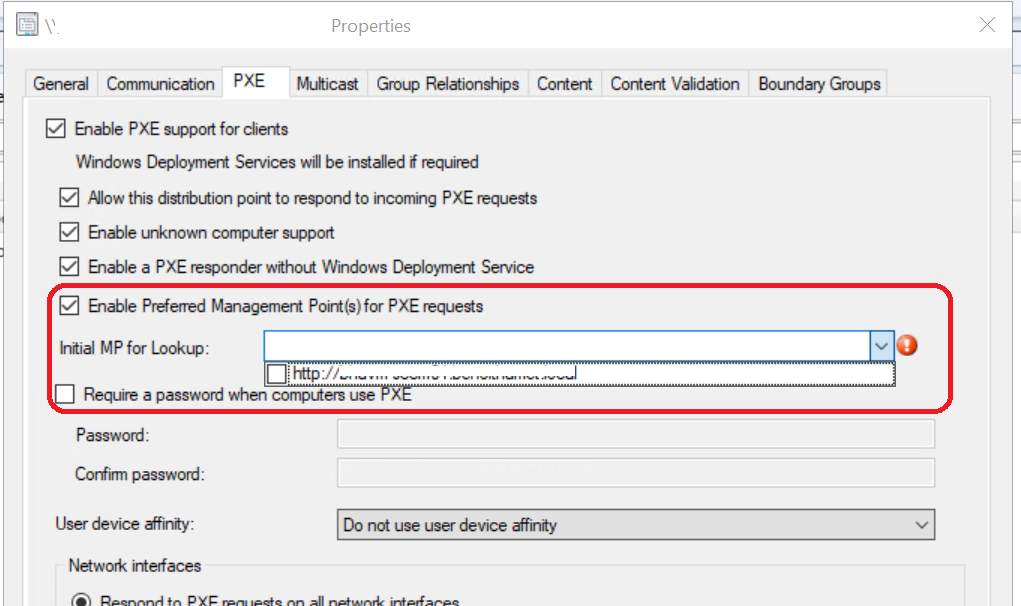The image size is (1021, 606).
Task: Select the Boundary Groups tab
Action: tap(819, 84)
